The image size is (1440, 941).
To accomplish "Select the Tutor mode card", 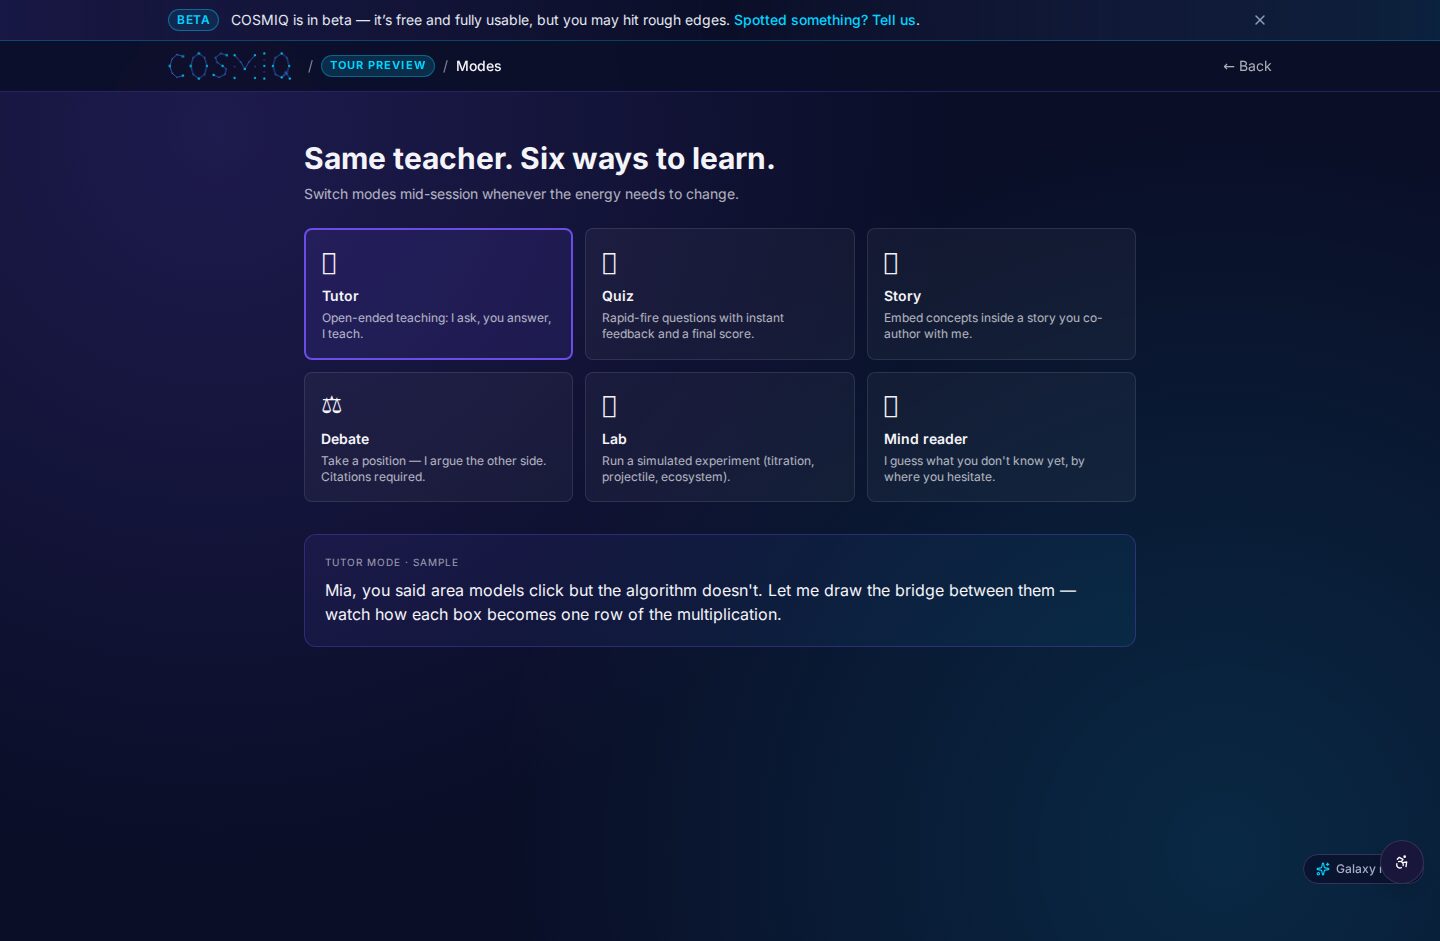I will pos(438,294).
